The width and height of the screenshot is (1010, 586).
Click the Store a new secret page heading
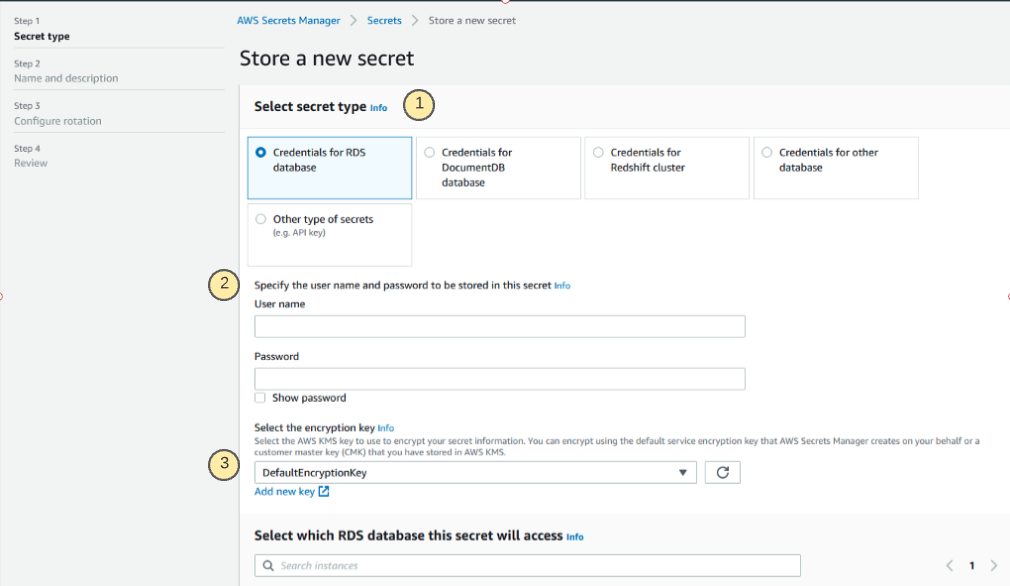327,59
